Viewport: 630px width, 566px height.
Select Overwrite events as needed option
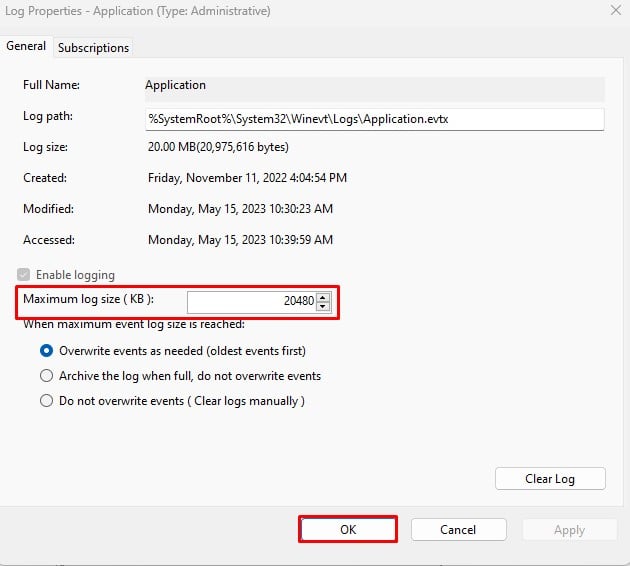[x=46, y=351]
